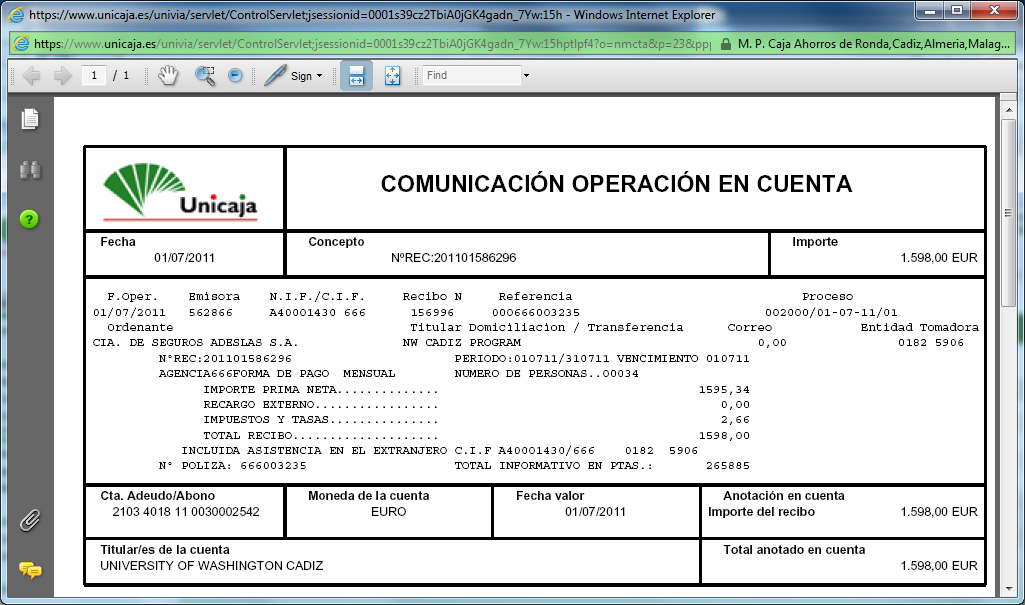This screenshot has height=605, width=1025.
Task: Click the text 'NW CADIZ PROGRAM'
Action: [x=462, y=342]
